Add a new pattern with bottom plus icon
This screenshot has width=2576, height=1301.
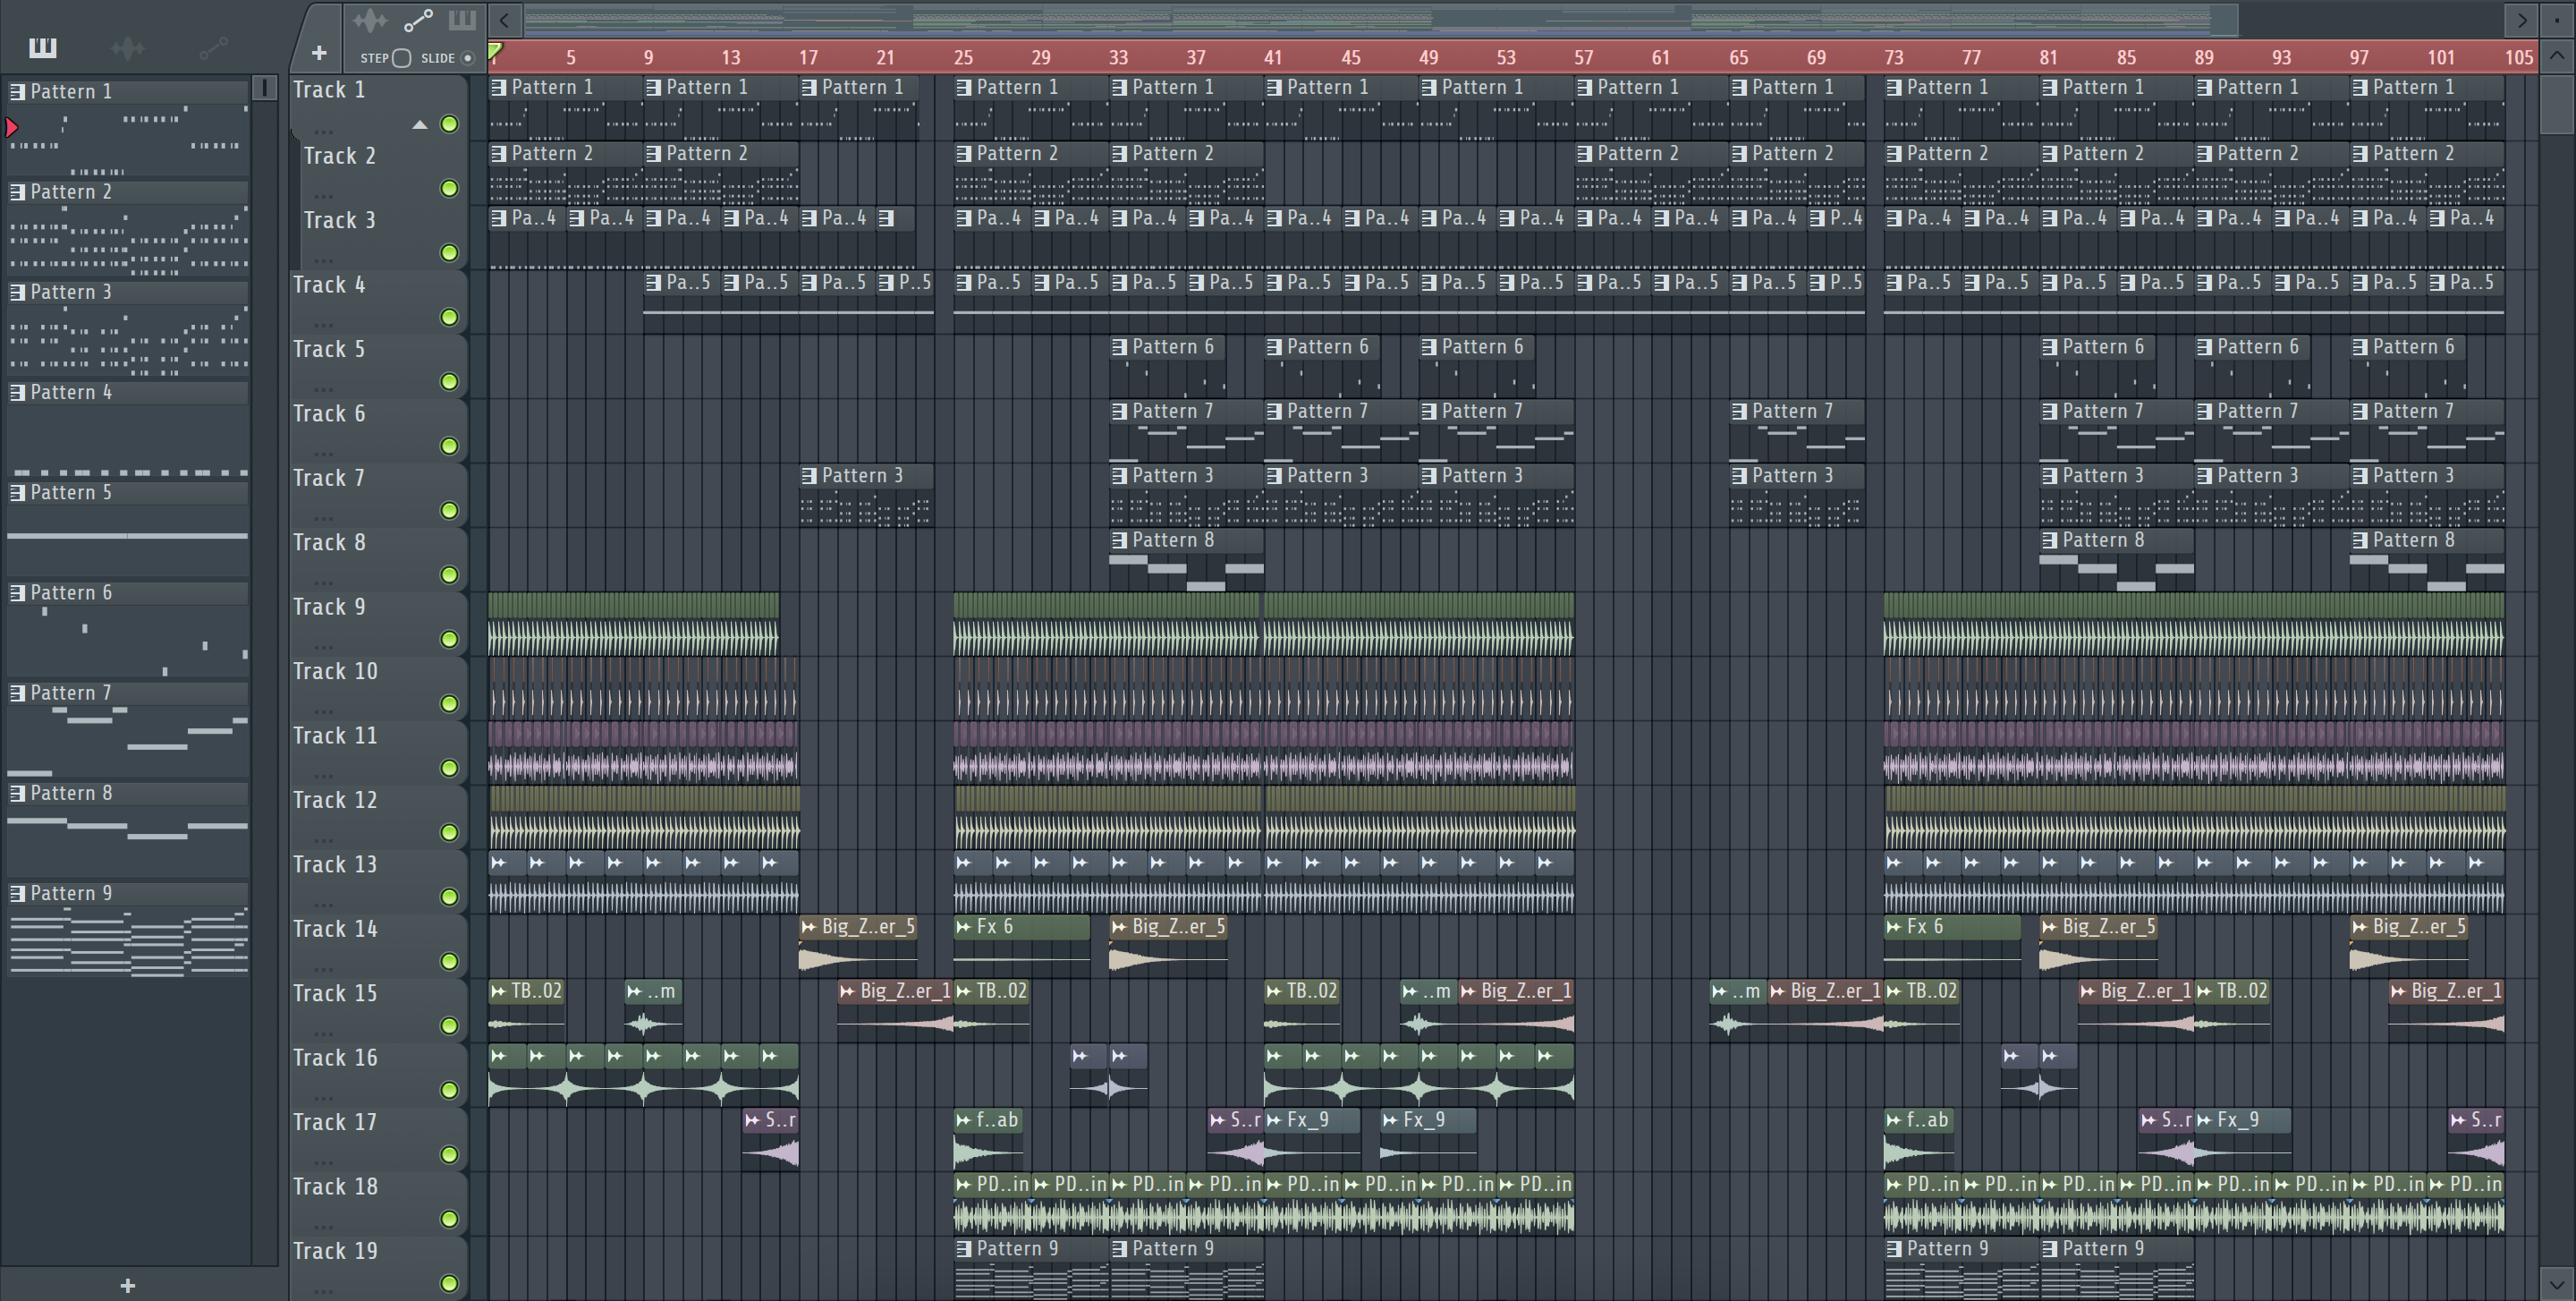click(x=127, y=1285)
